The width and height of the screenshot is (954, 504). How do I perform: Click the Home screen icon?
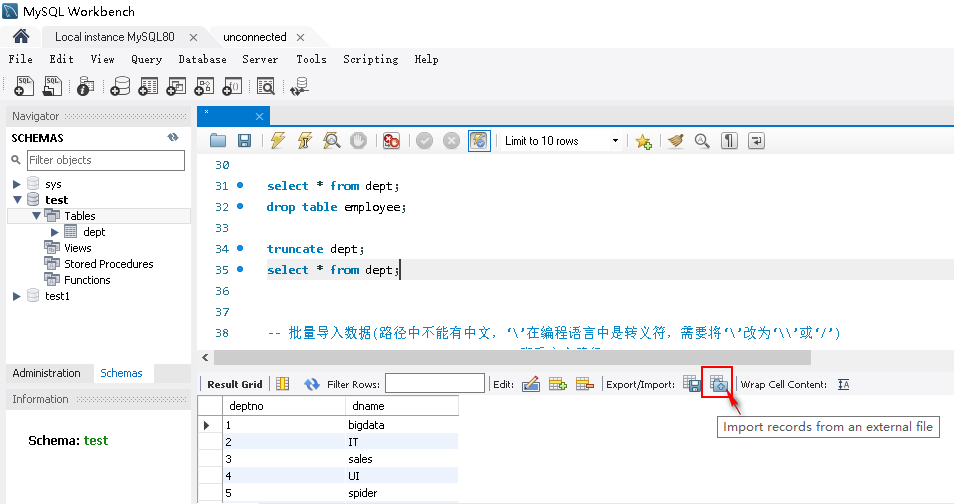tap(21, 37)
